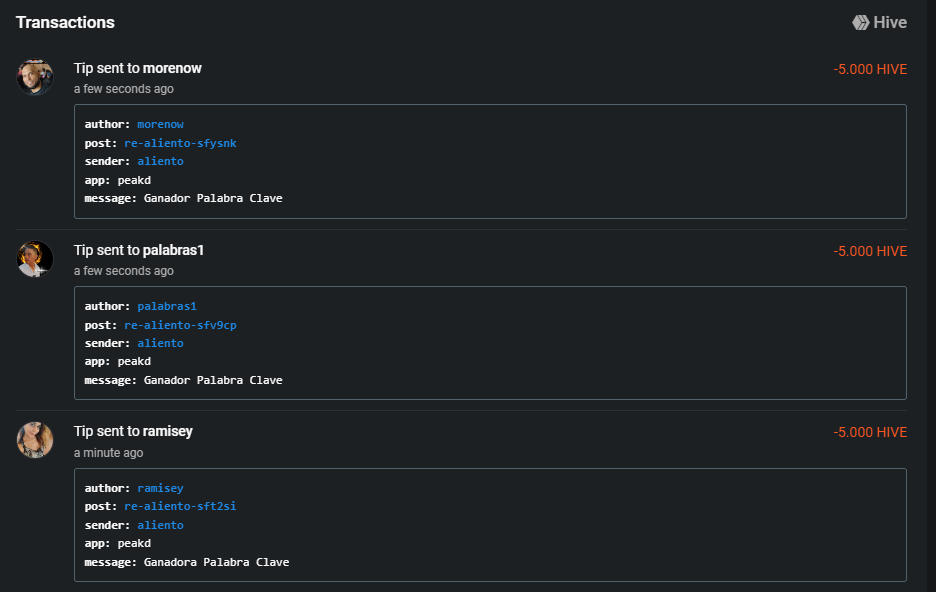Image resolution: width=936 pixels, height=592 pixels.
Task: Select the 'Tip sent to ramisey' title
Action: click(x=133, y=431)
